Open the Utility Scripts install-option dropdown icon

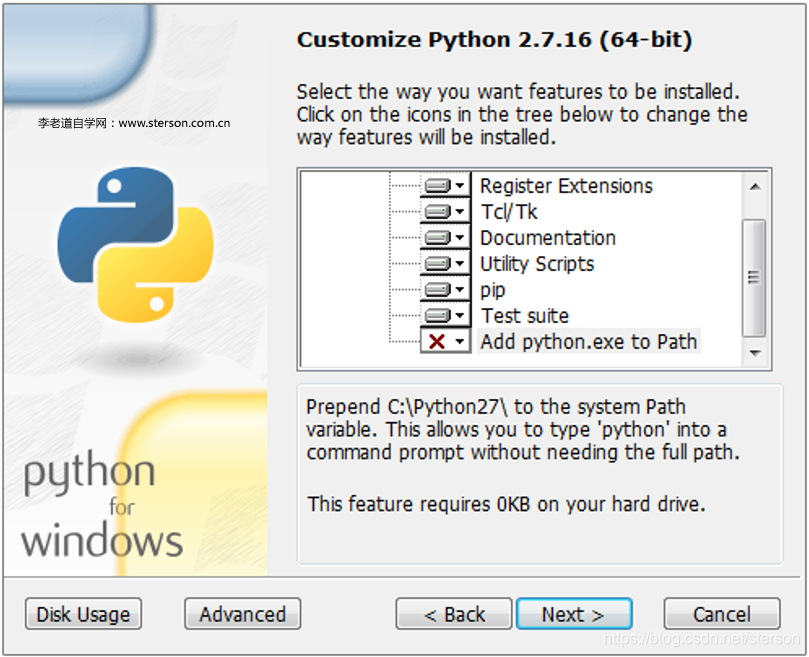click(446, 264)
